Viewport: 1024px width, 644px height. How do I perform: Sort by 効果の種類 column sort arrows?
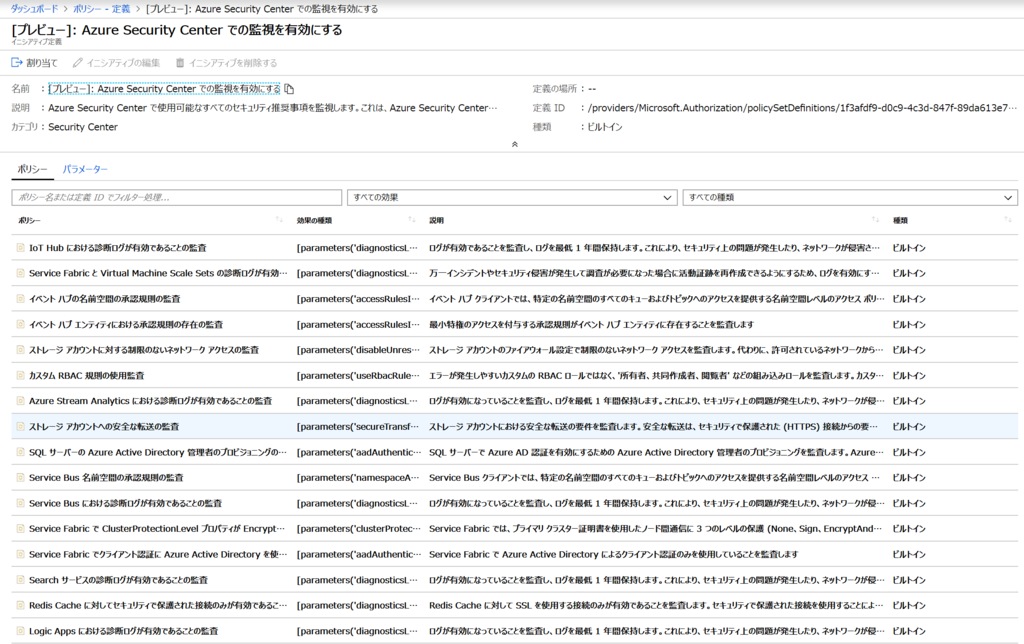(x=411, y=220)
